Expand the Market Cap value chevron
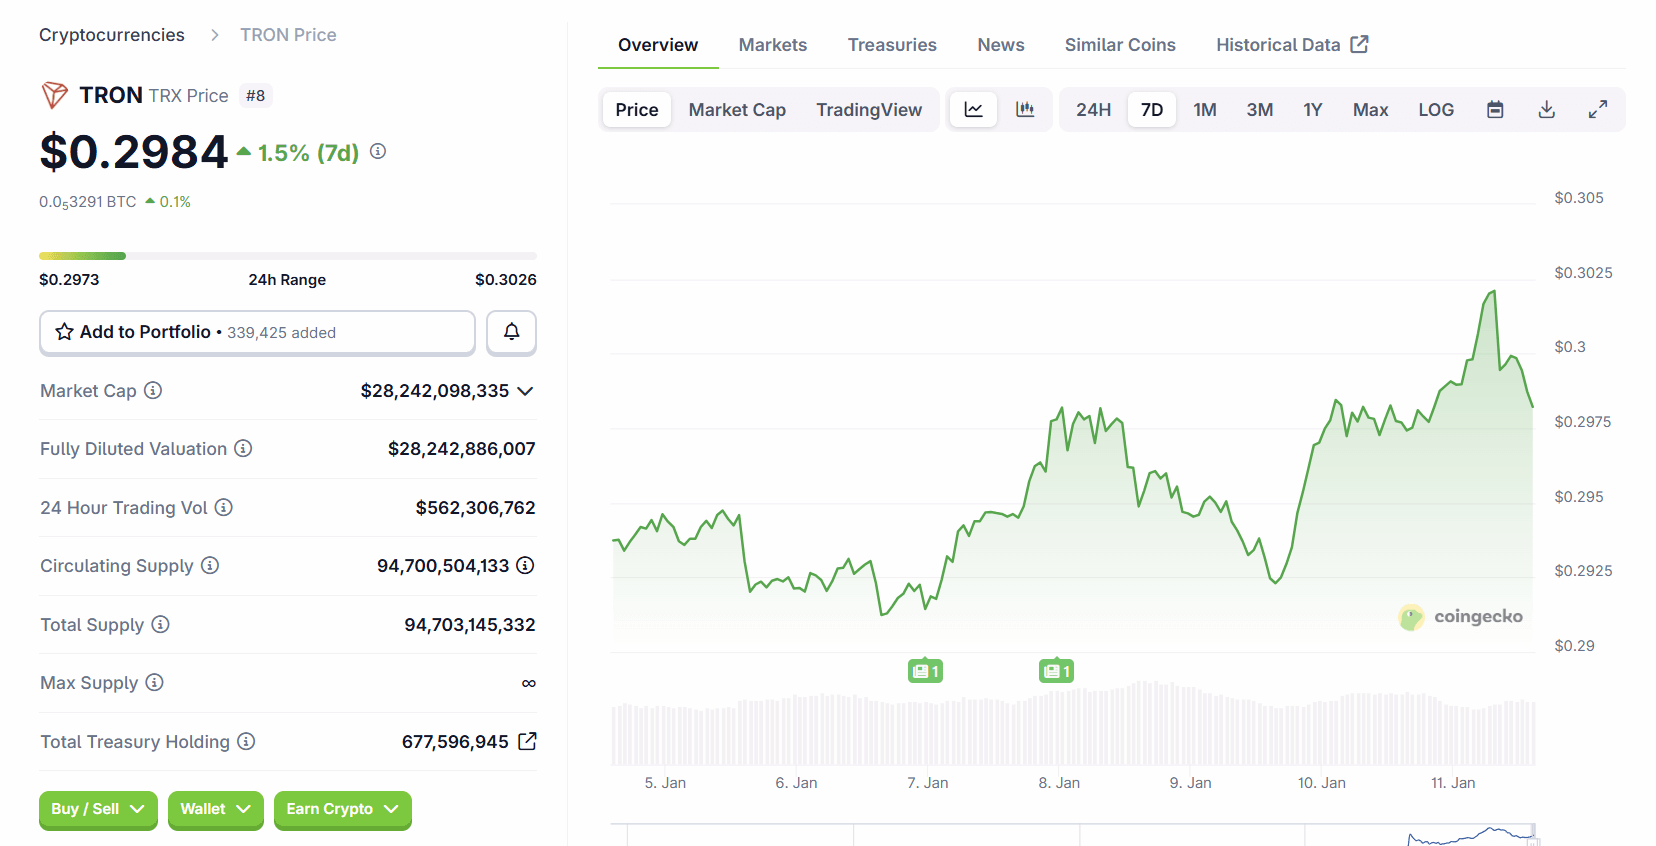Image resolution: width=1656 pixels, height=846 pixels. click(x=525, y=391)
